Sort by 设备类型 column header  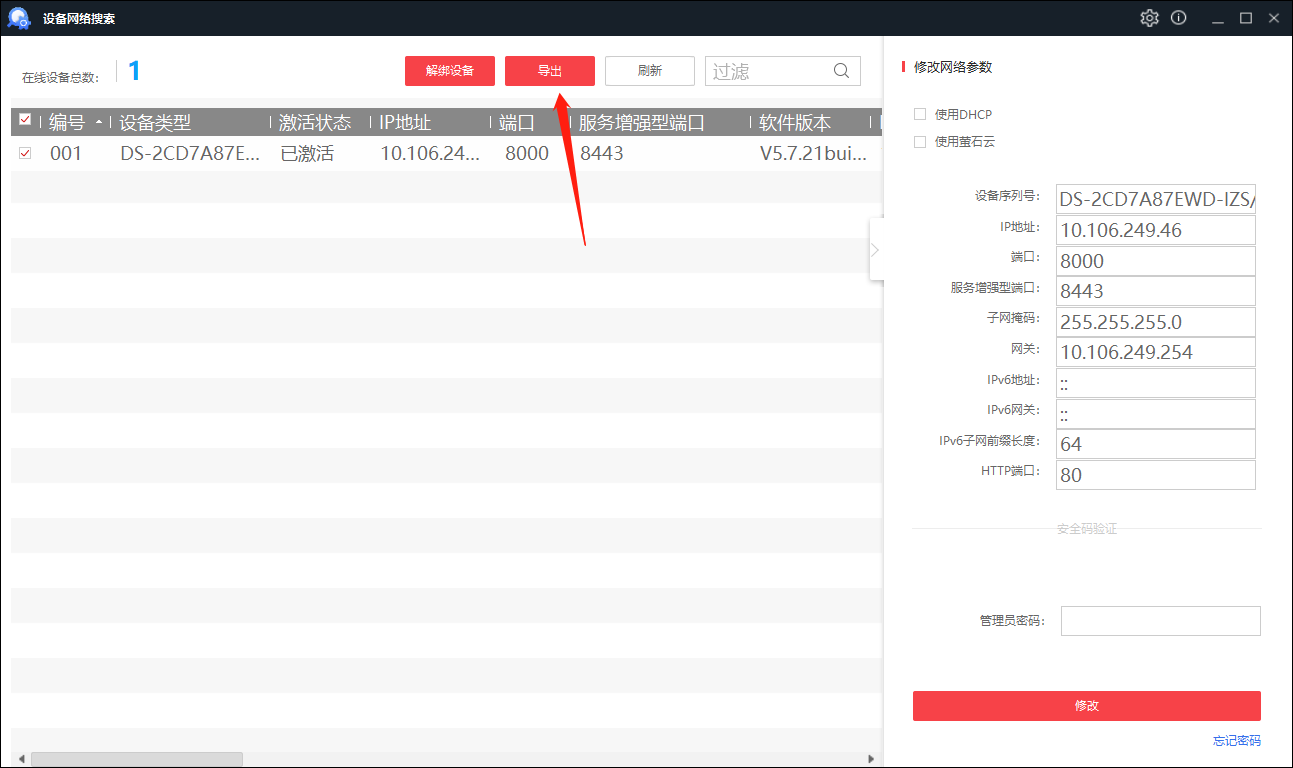click(155, 123)
